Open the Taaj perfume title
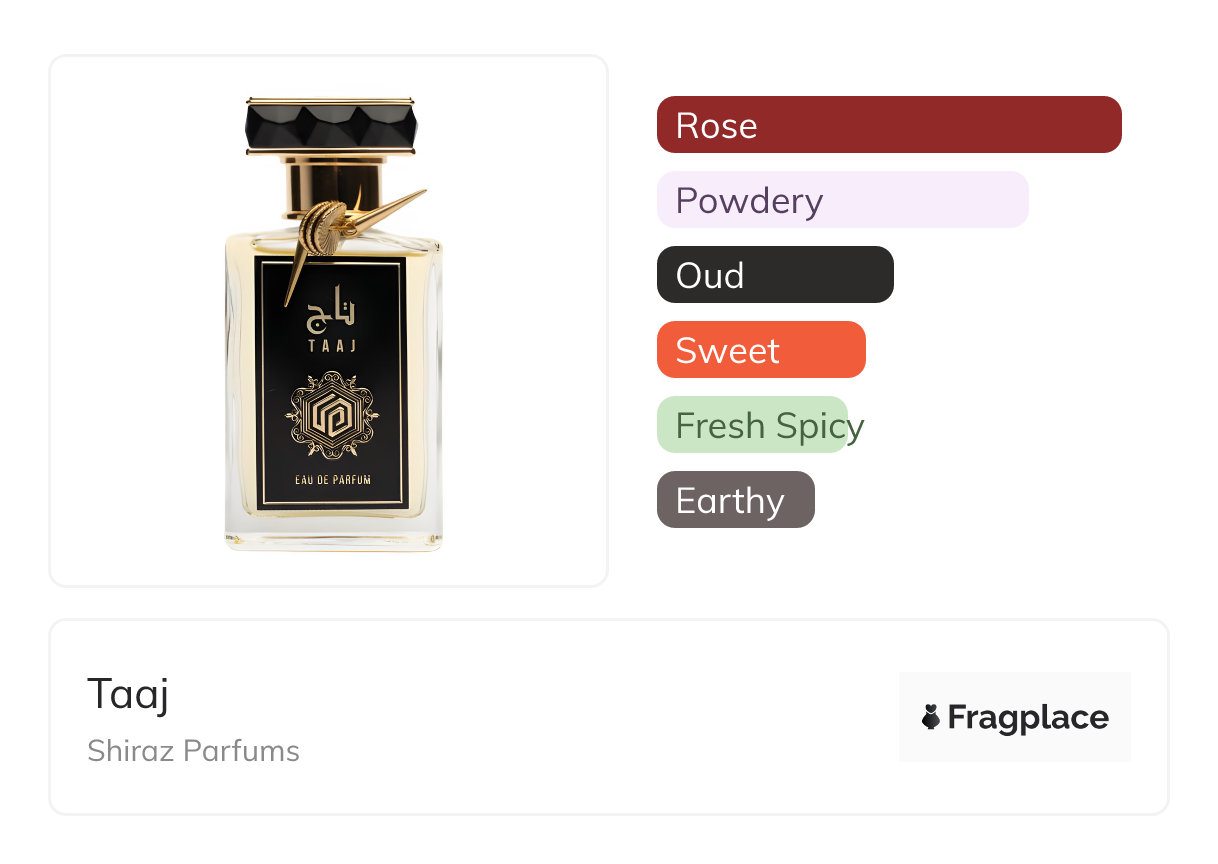 (x=128, y=693)
